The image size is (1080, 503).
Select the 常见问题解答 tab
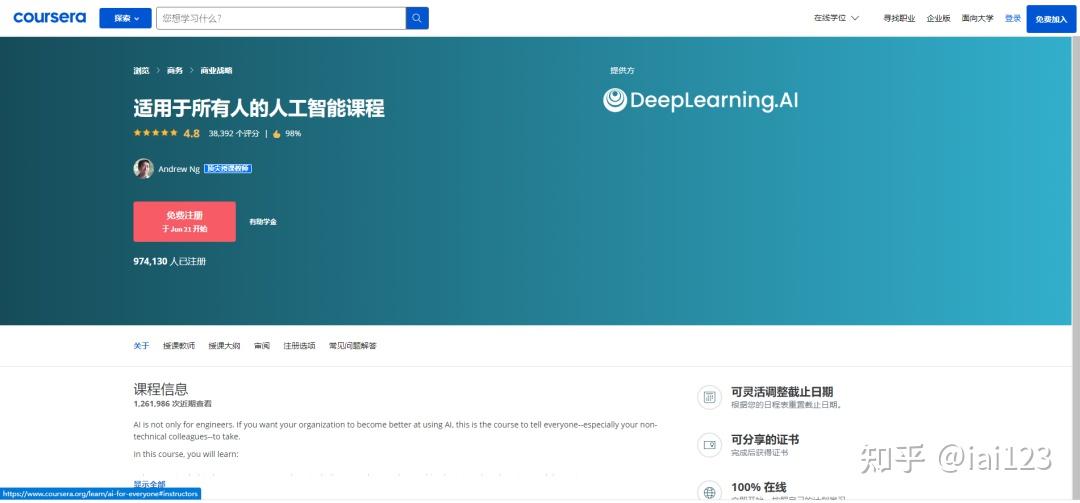(353, 346)
